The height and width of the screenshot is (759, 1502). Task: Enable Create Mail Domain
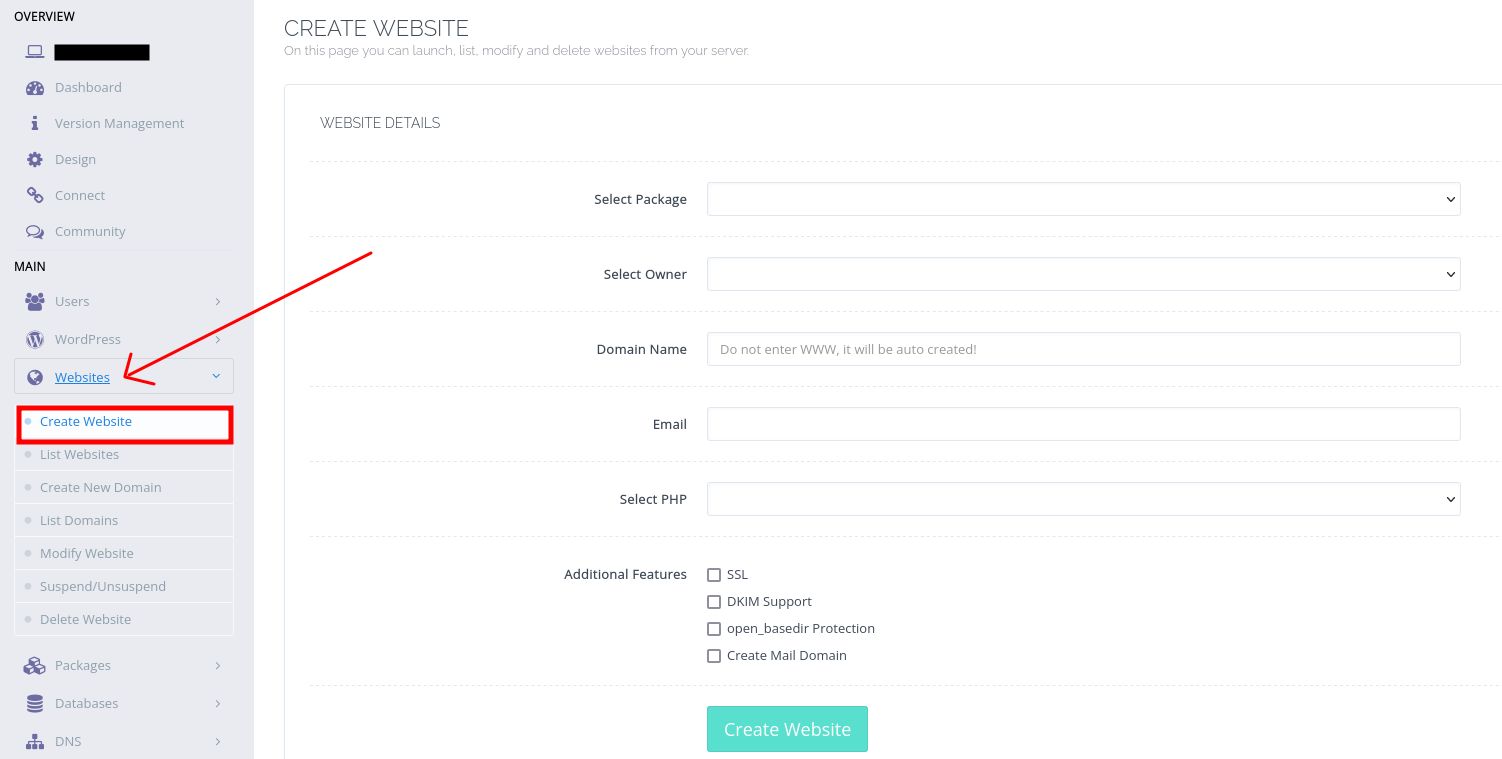click(714, 655)
